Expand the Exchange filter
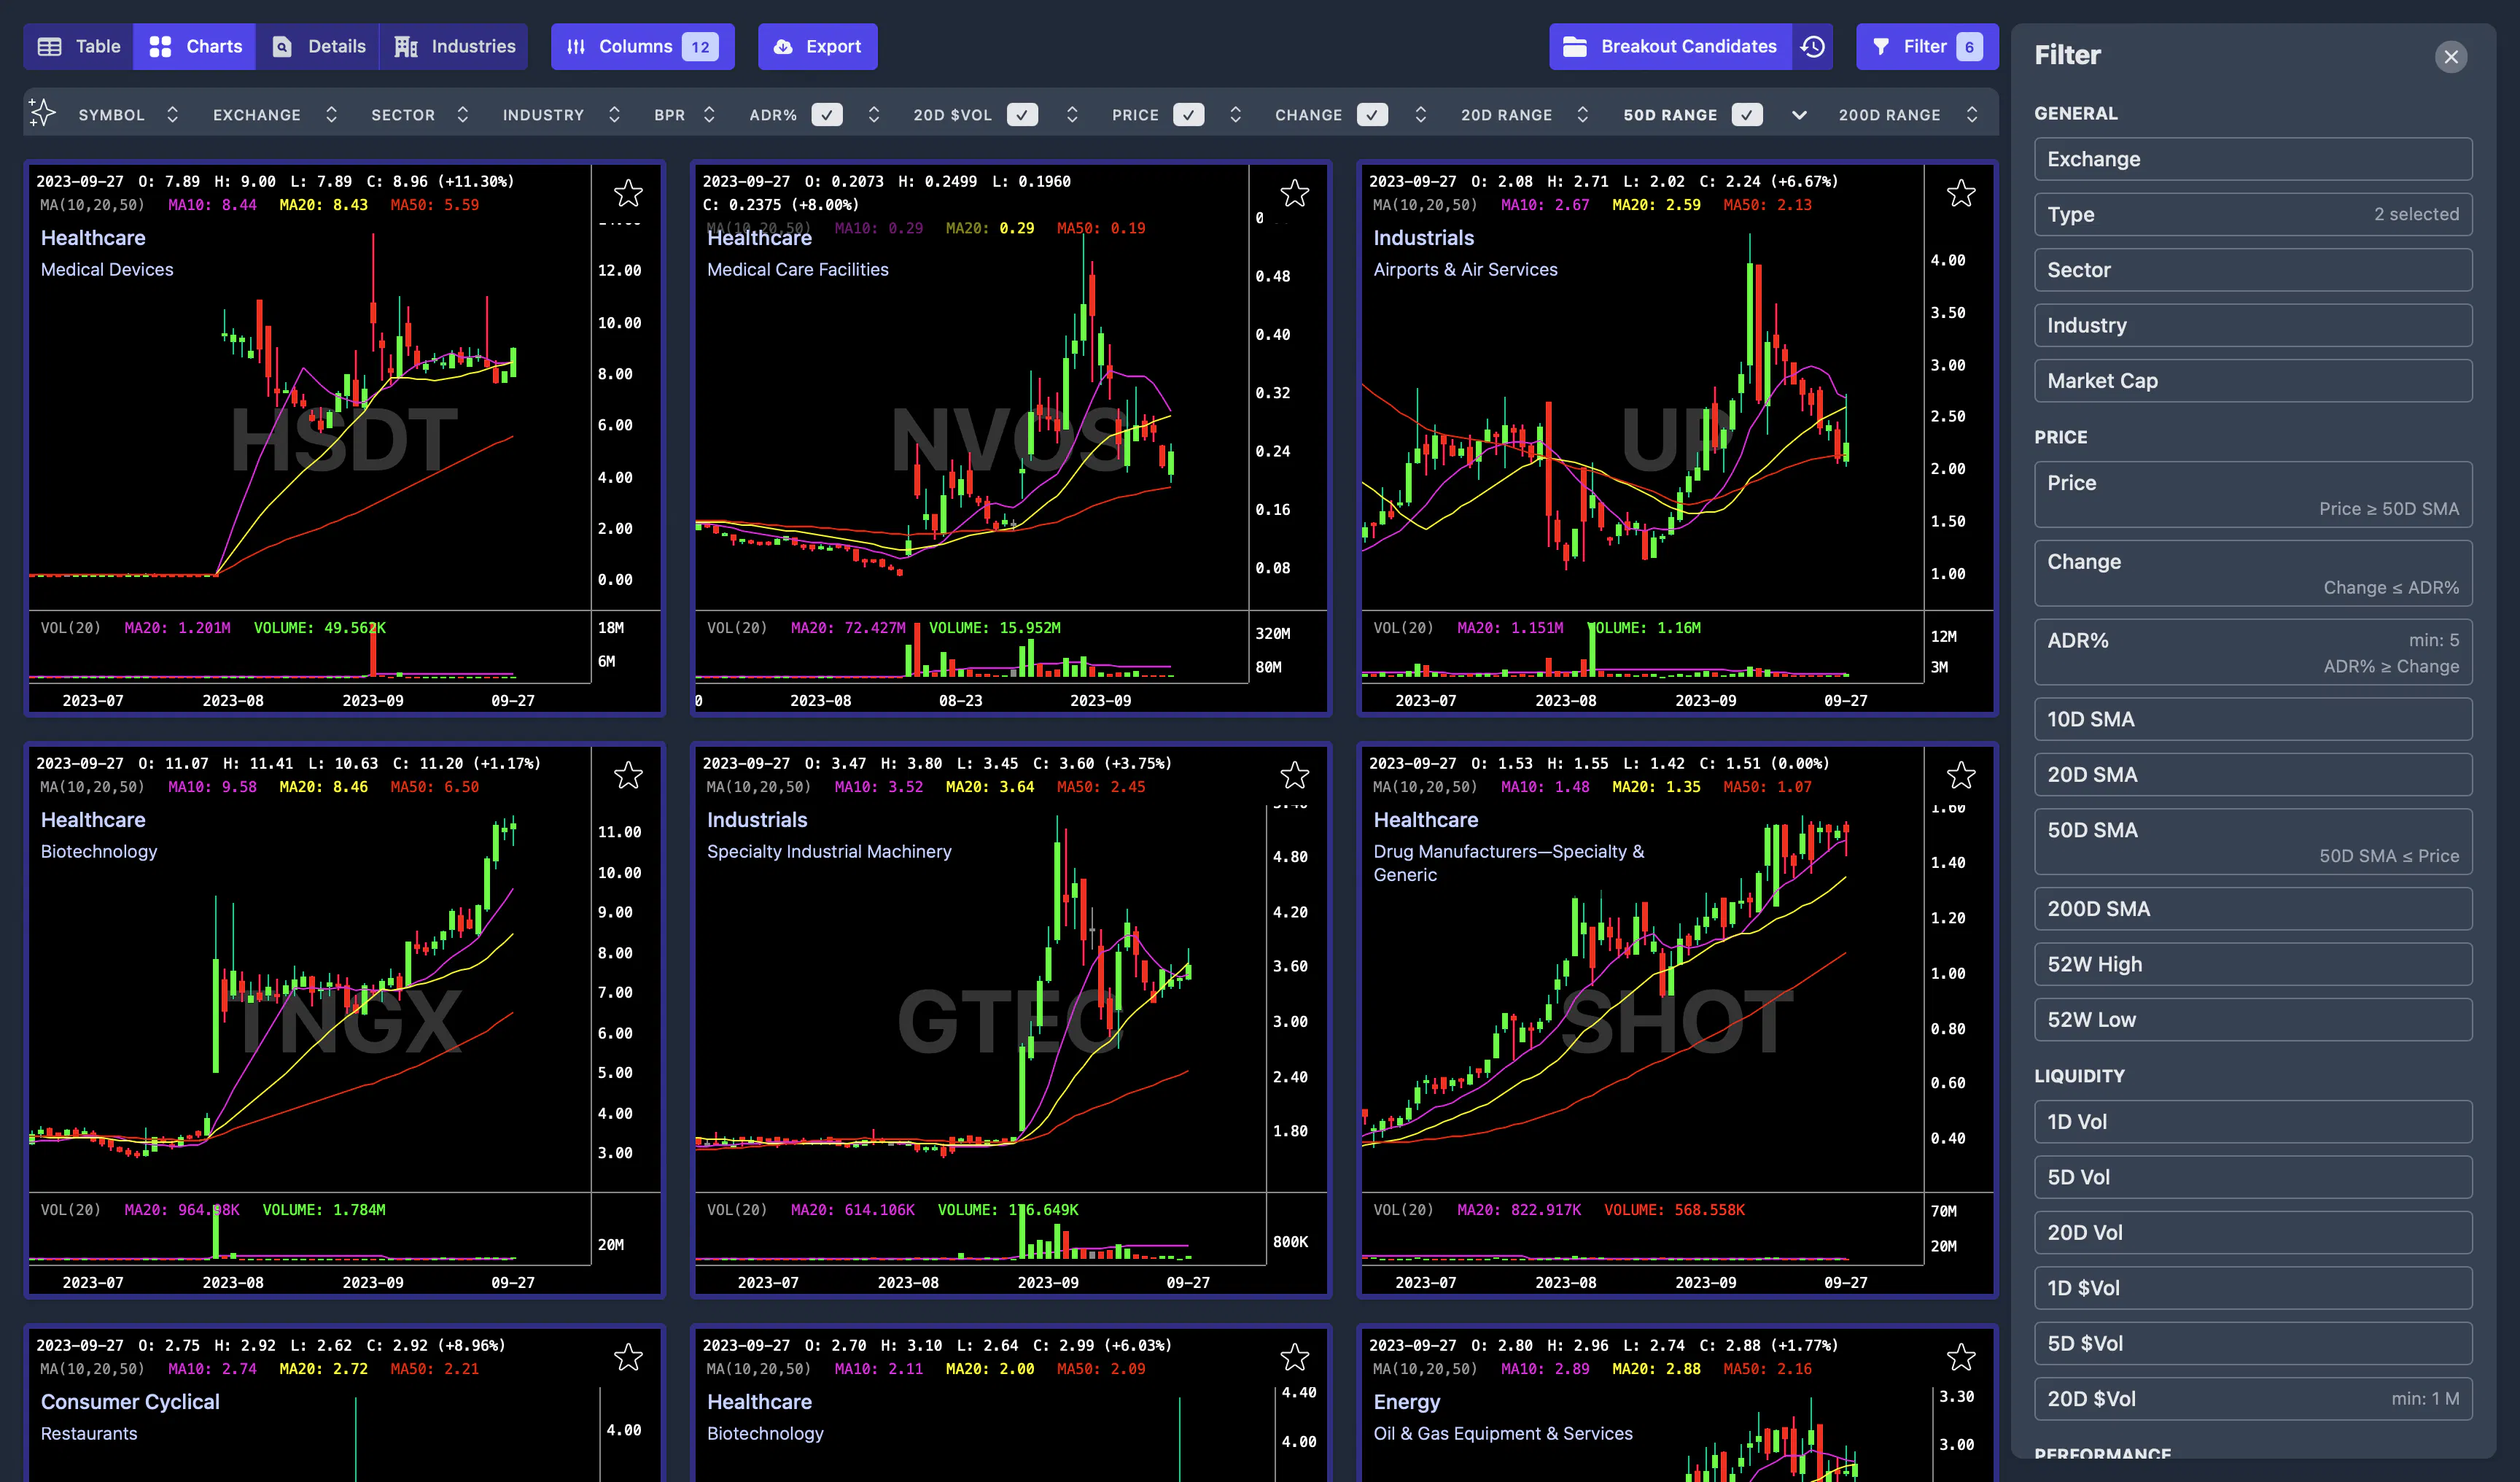2520x1482 pixels. pyautogui.click(x=2253, y=159)
